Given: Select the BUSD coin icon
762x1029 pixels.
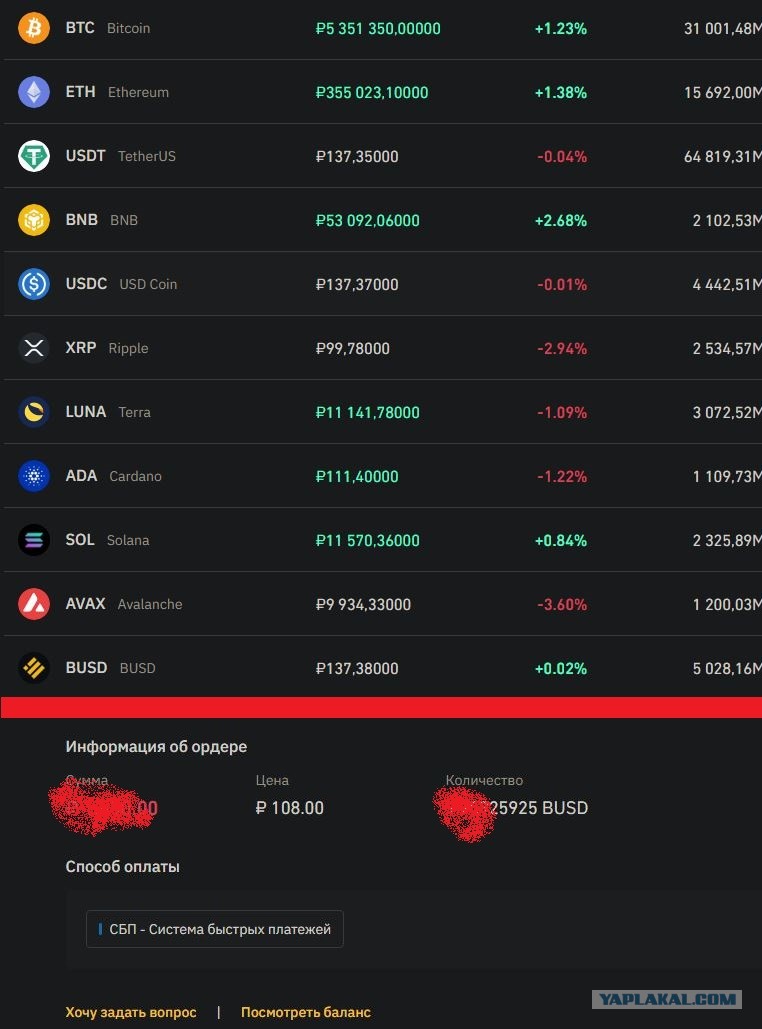Looking at the screenshot, I should click(33, 667).
